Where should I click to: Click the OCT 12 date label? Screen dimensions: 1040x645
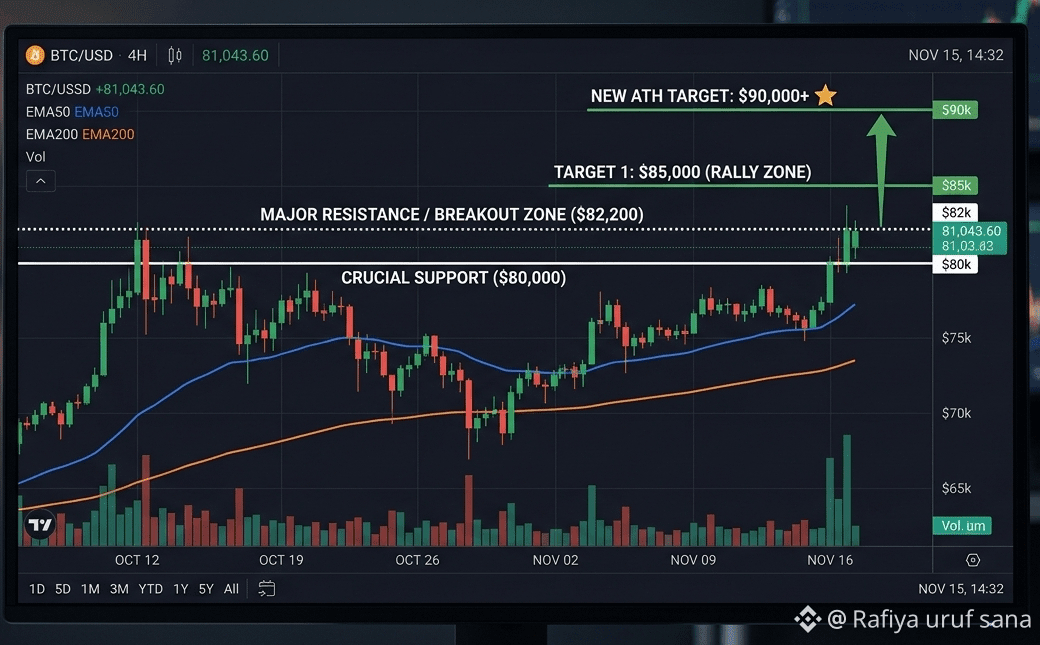[x=137, y=560]
